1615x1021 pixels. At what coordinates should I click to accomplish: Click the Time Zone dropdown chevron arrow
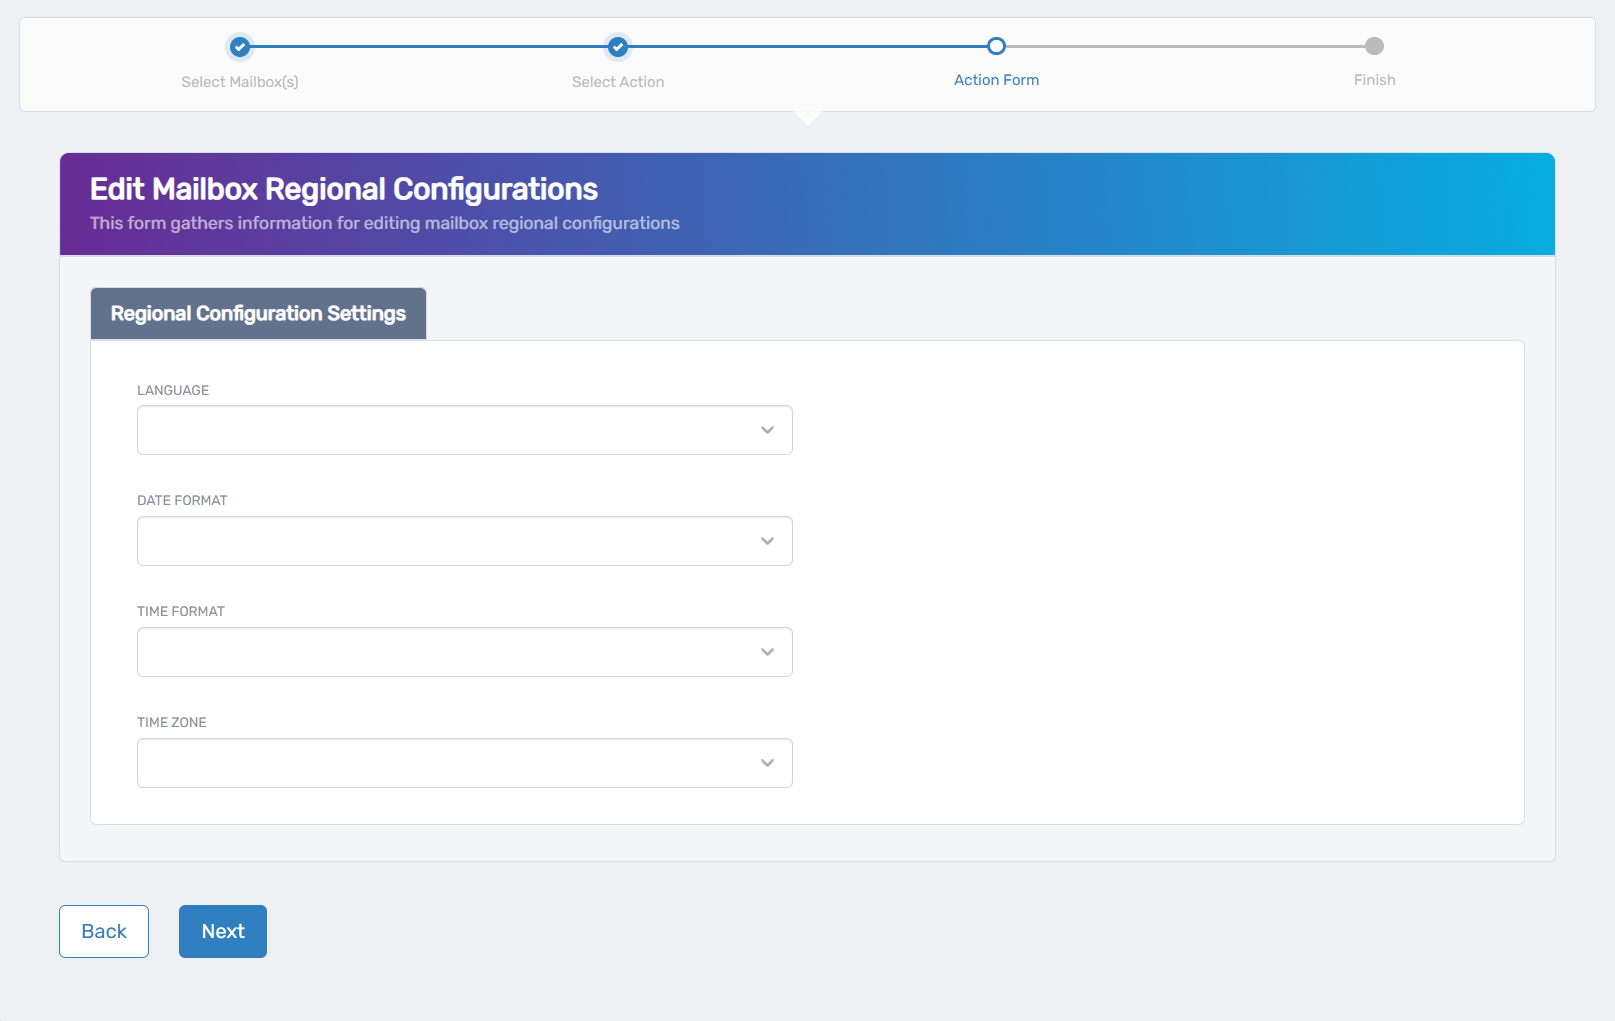[767, 762]
